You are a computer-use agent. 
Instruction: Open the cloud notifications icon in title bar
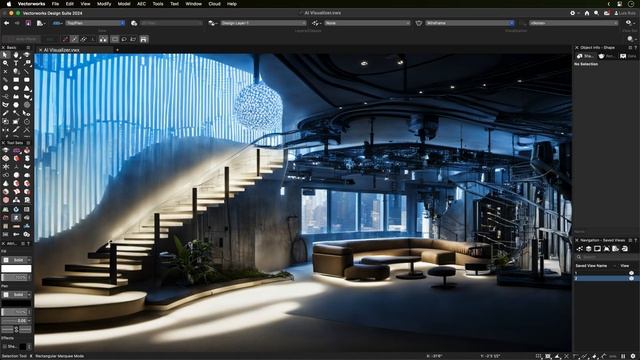(x=607, y=13)
